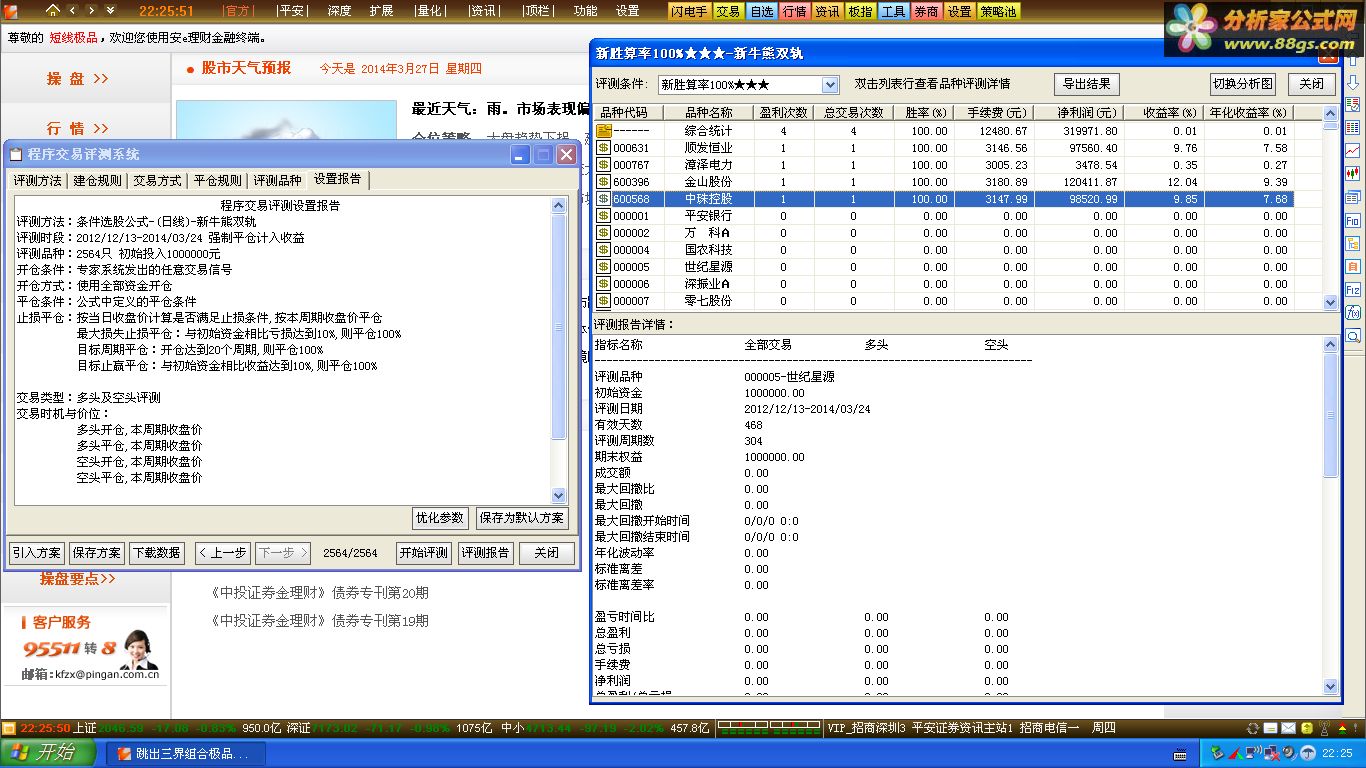
Task: Open the Windows 开始 start button
Action: [x=48, y=753]
